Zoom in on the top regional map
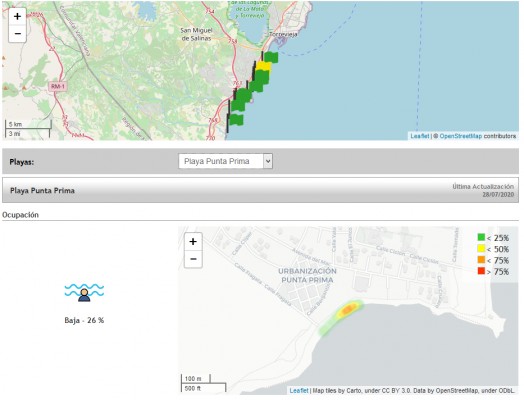This screenshot has width=524, height=400. (17, 16)
